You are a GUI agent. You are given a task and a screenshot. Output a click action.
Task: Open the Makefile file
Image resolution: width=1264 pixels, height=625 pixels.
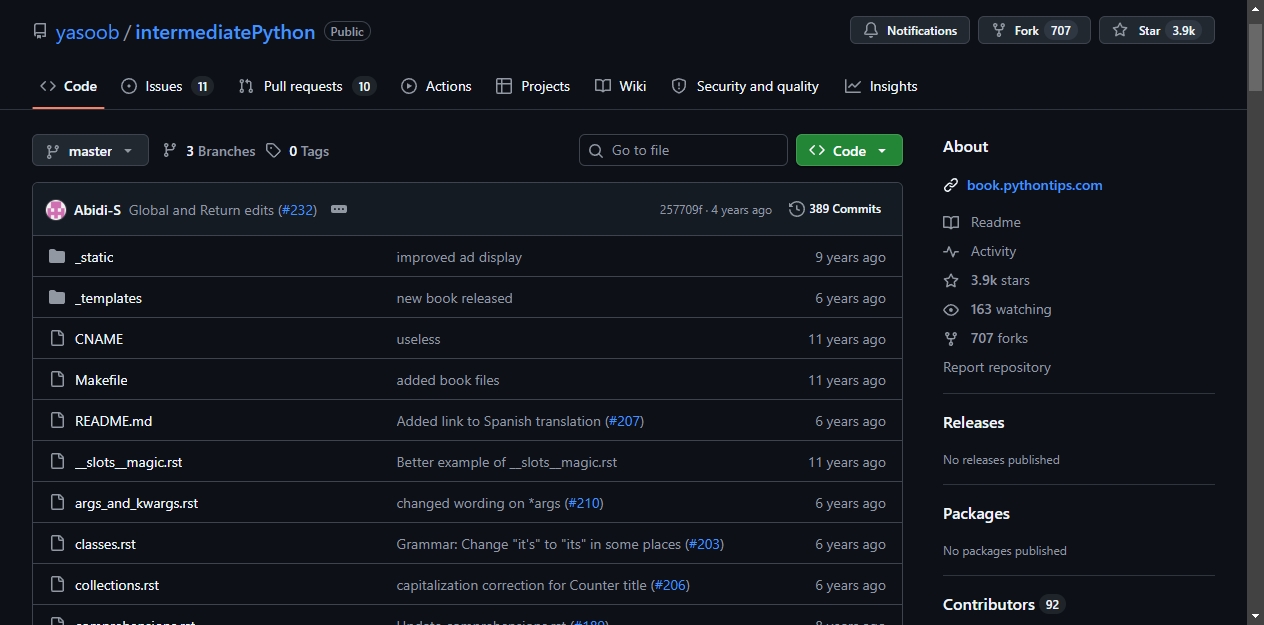tap(101, 380)
